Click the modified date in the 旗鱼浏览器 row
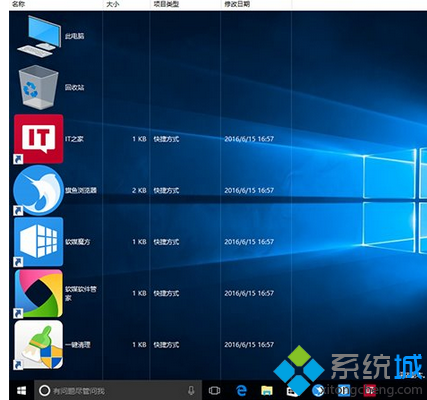 pyautogui.click(x=249, y=190)
